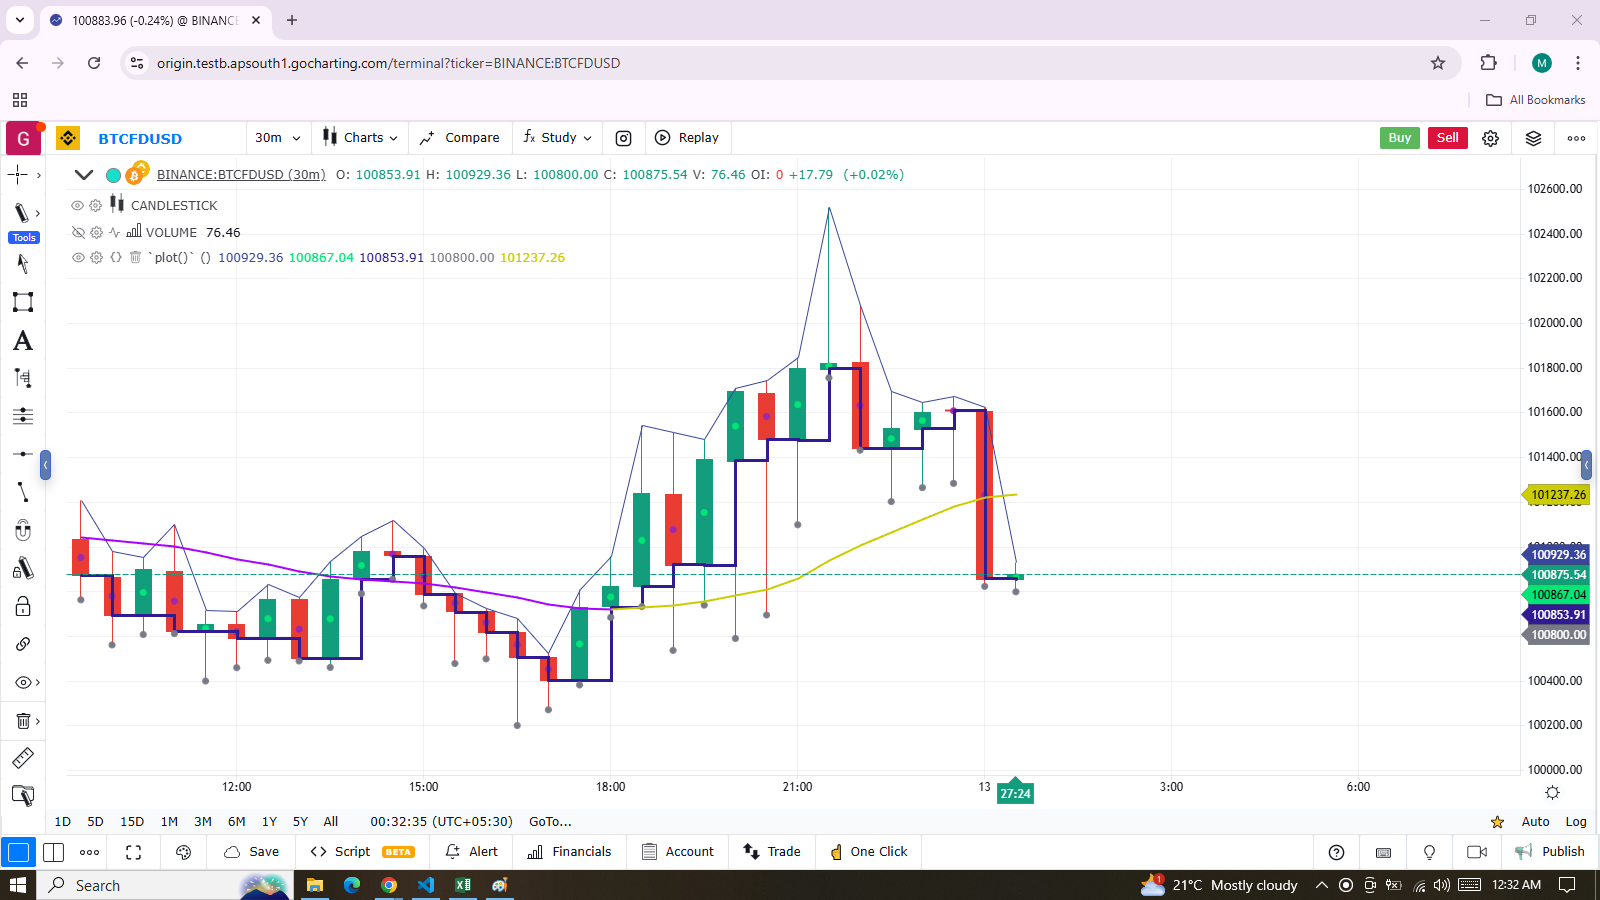Screen dimensions: 1600x900
Task: Select the text annotation tool
Action: click(x=23, y=341)
